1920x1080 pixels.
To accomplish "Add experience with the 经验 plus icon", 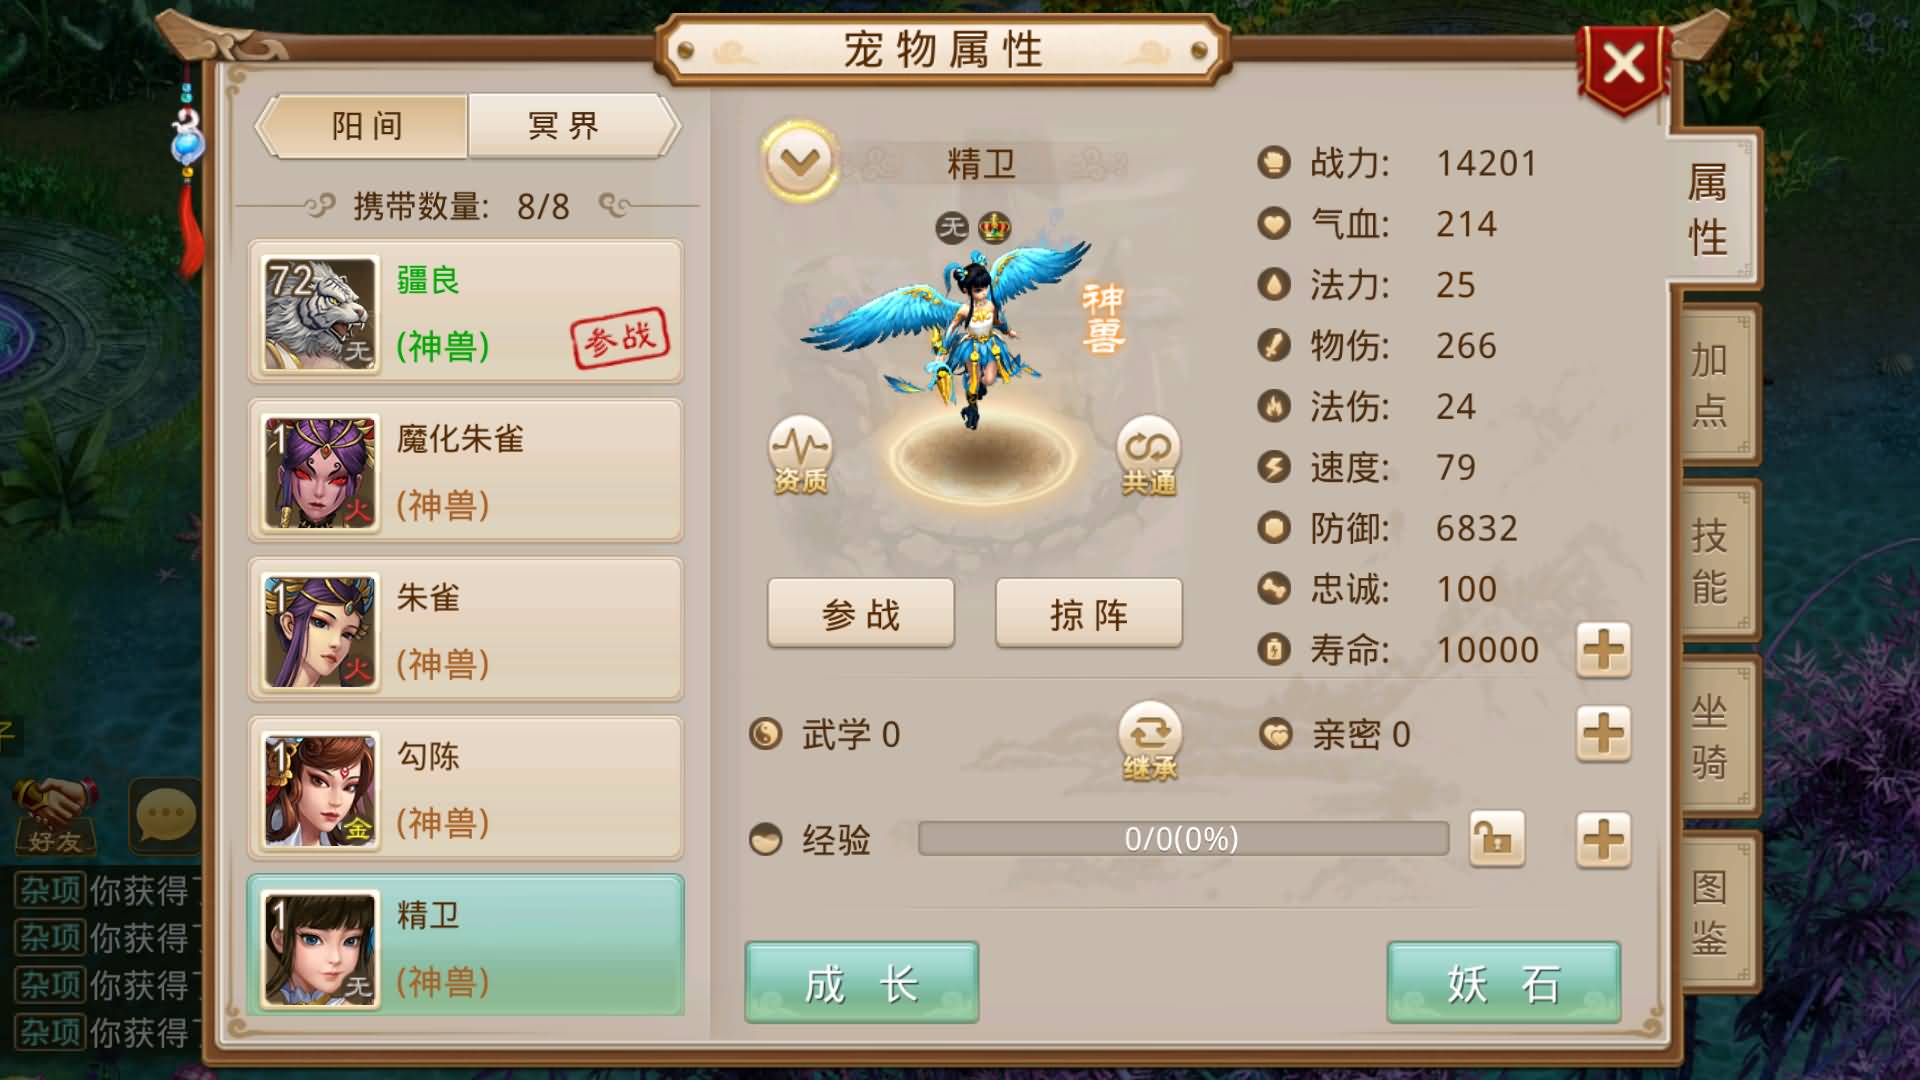I will tap(1603, 838).
